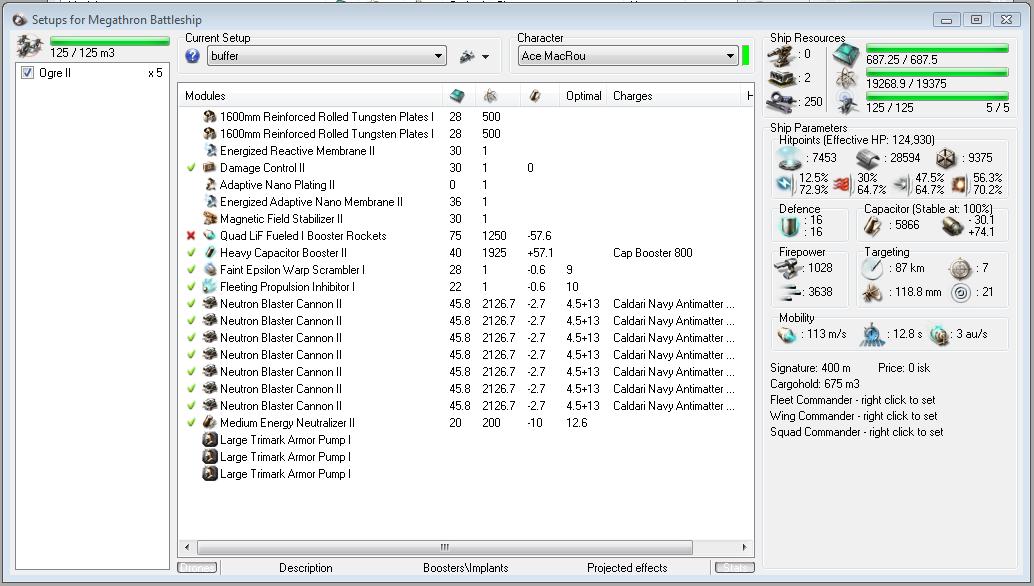Image resolution: width=1034 pixels, height=586 pixels.
Task: Click the Stats button at bottom right
Action: coord(734,568)
